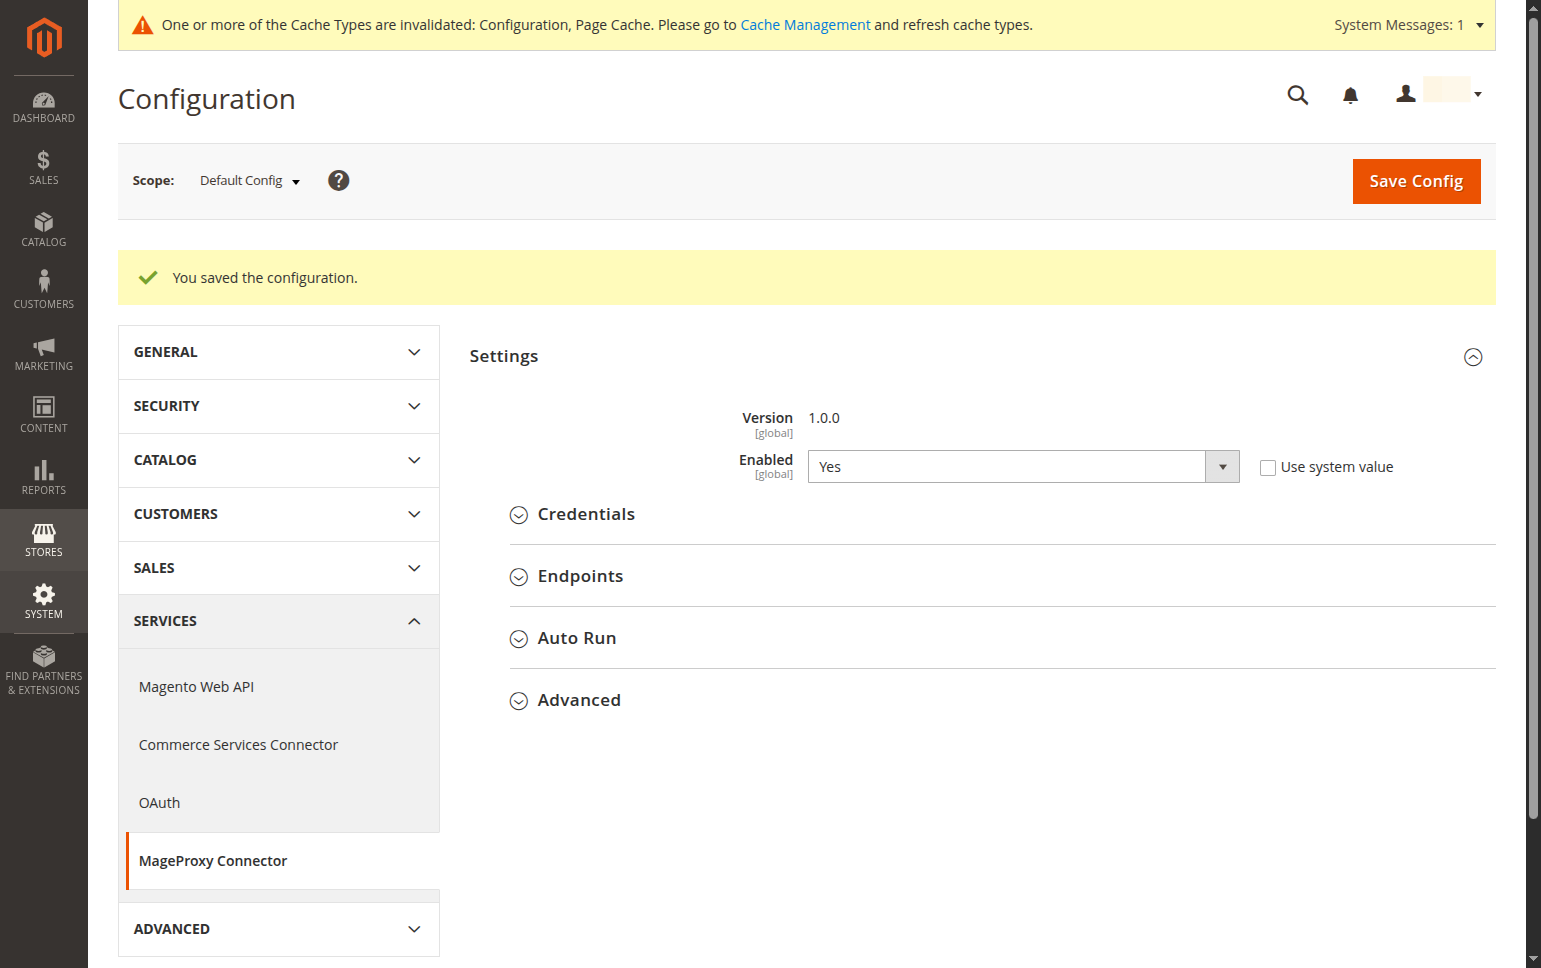Select Magento Web API

(x=196, y=687)
